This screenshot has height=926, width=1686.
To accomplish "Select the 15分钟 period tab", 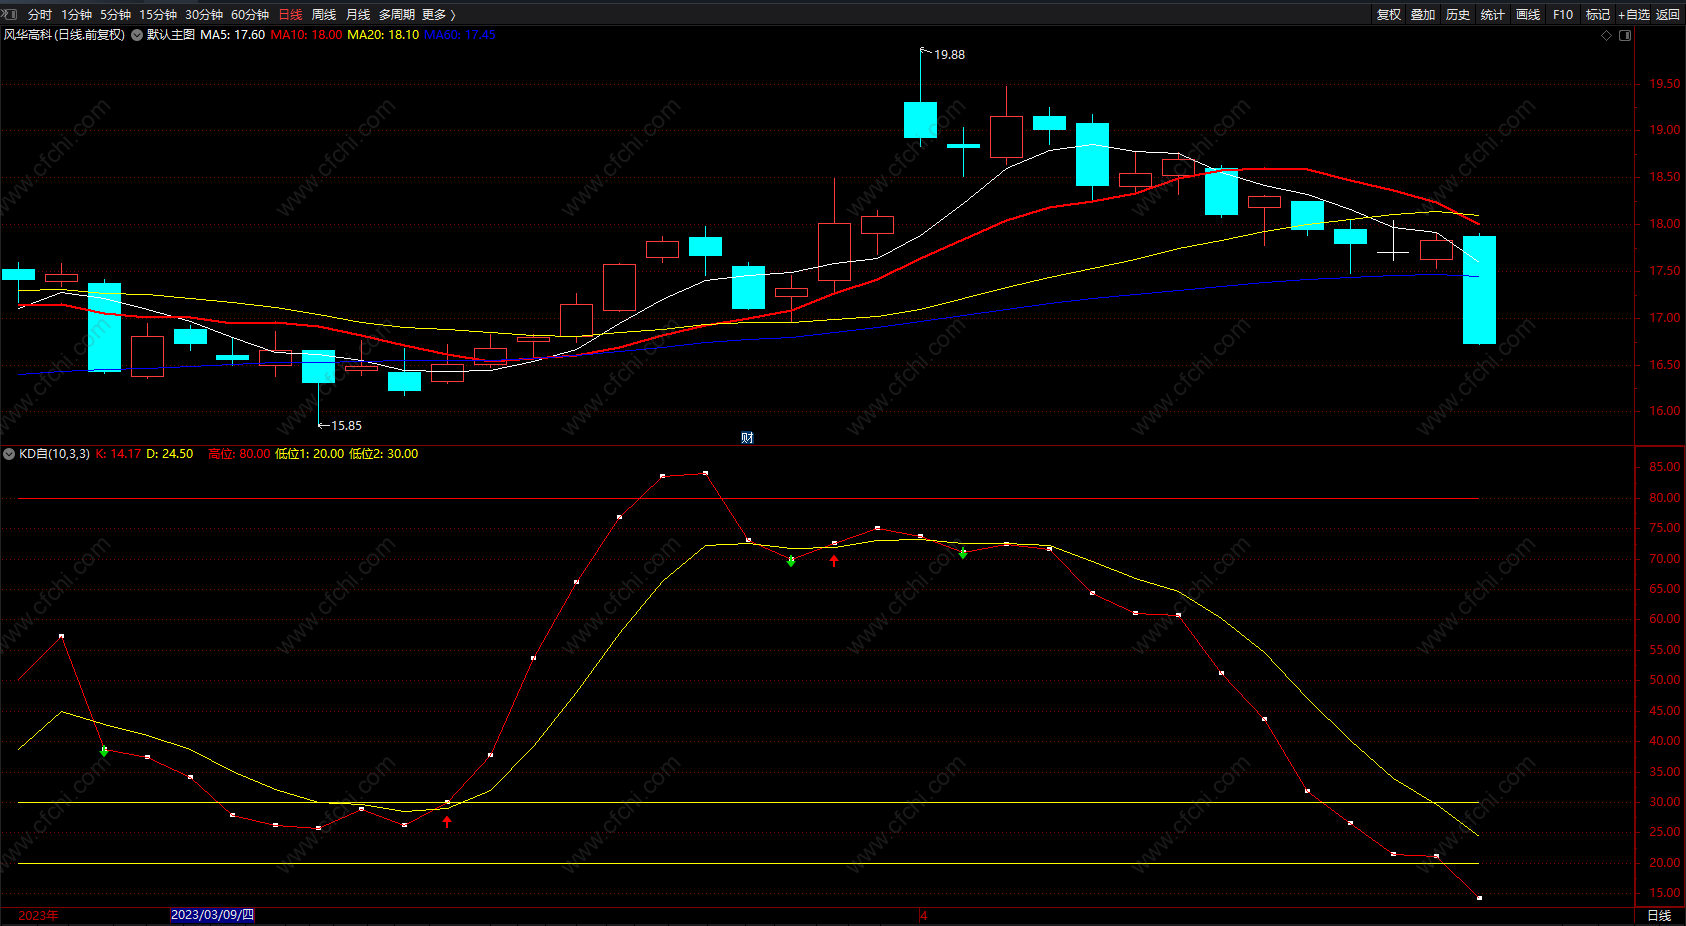I will point(158,15).
